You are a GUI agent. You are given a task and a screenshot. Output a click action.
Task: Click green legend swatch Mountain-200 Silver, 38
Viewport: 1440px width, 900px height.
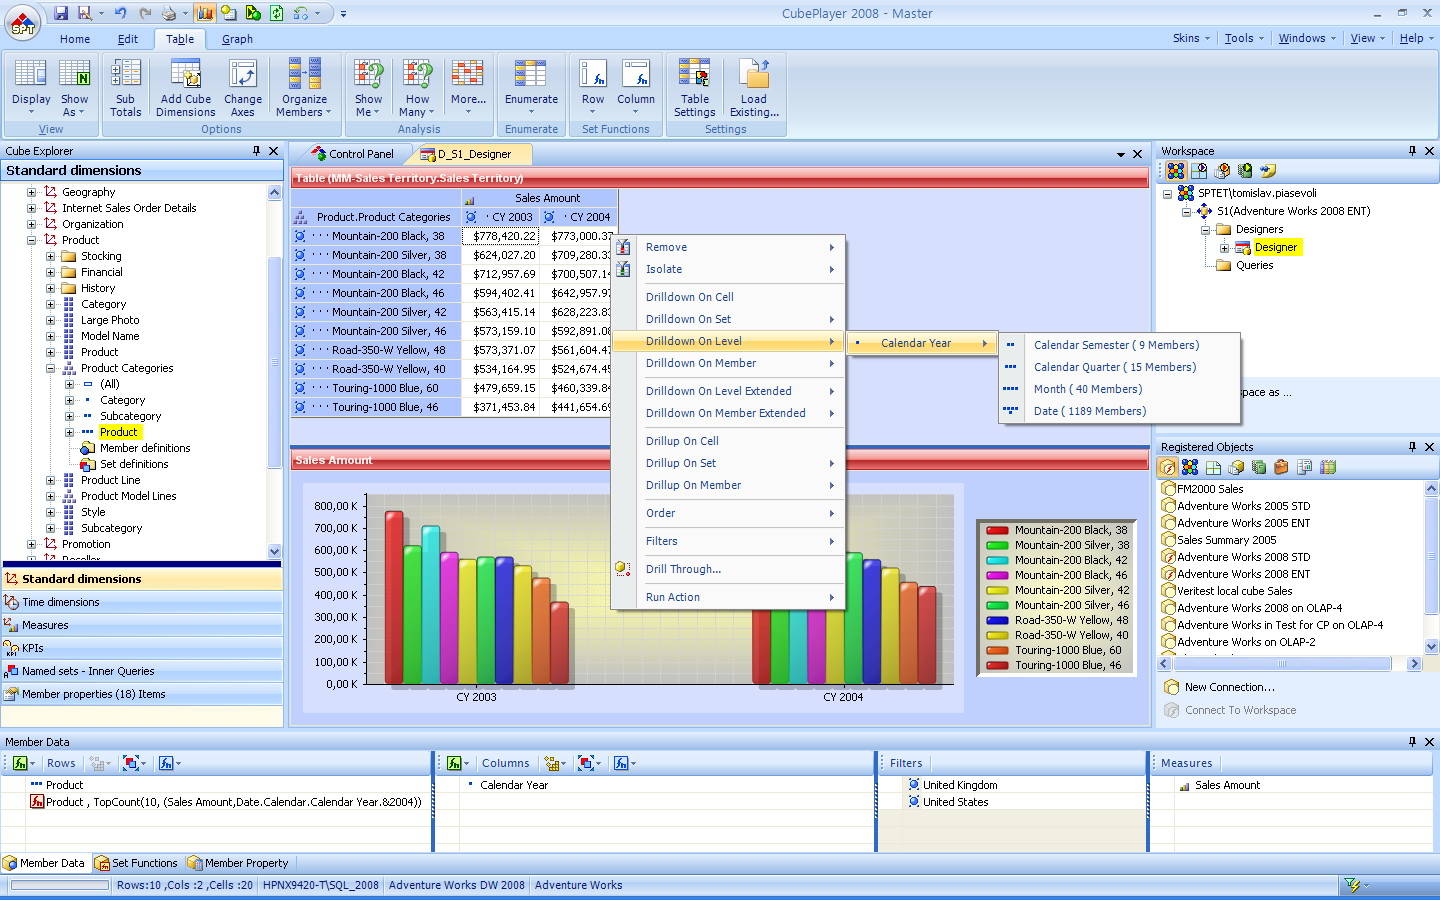[x=997, y=545]
